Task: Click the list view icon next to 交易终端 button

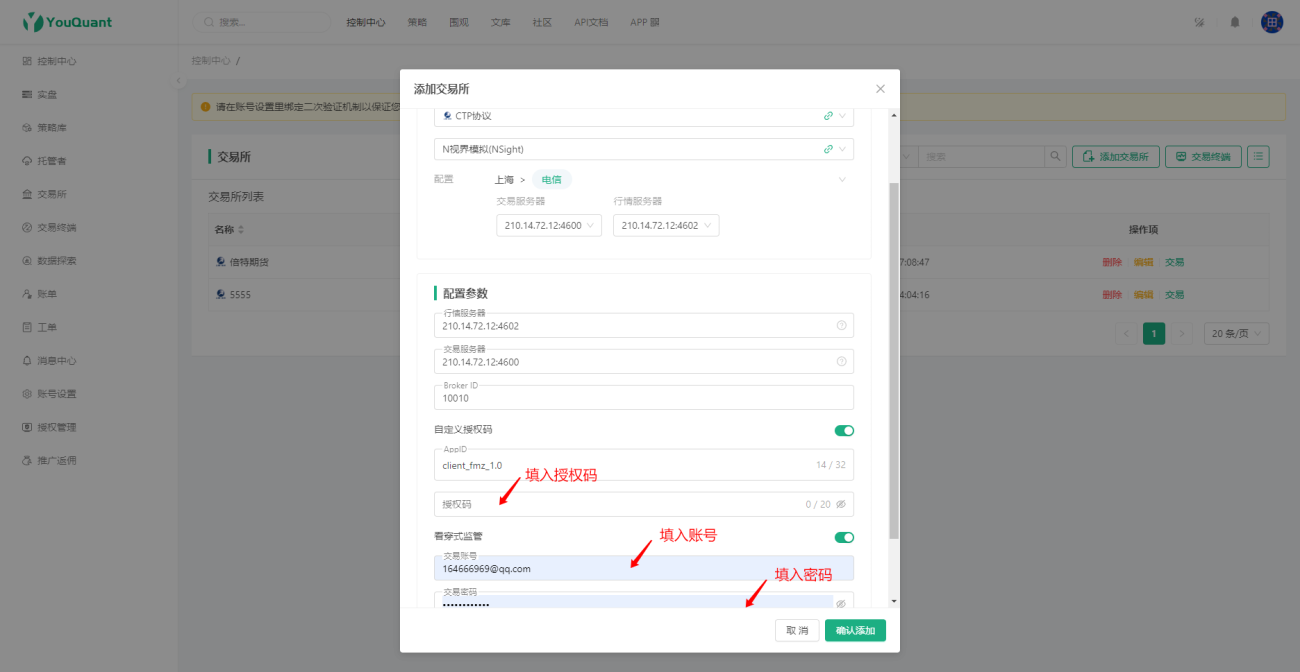Action: (1258, 156)
